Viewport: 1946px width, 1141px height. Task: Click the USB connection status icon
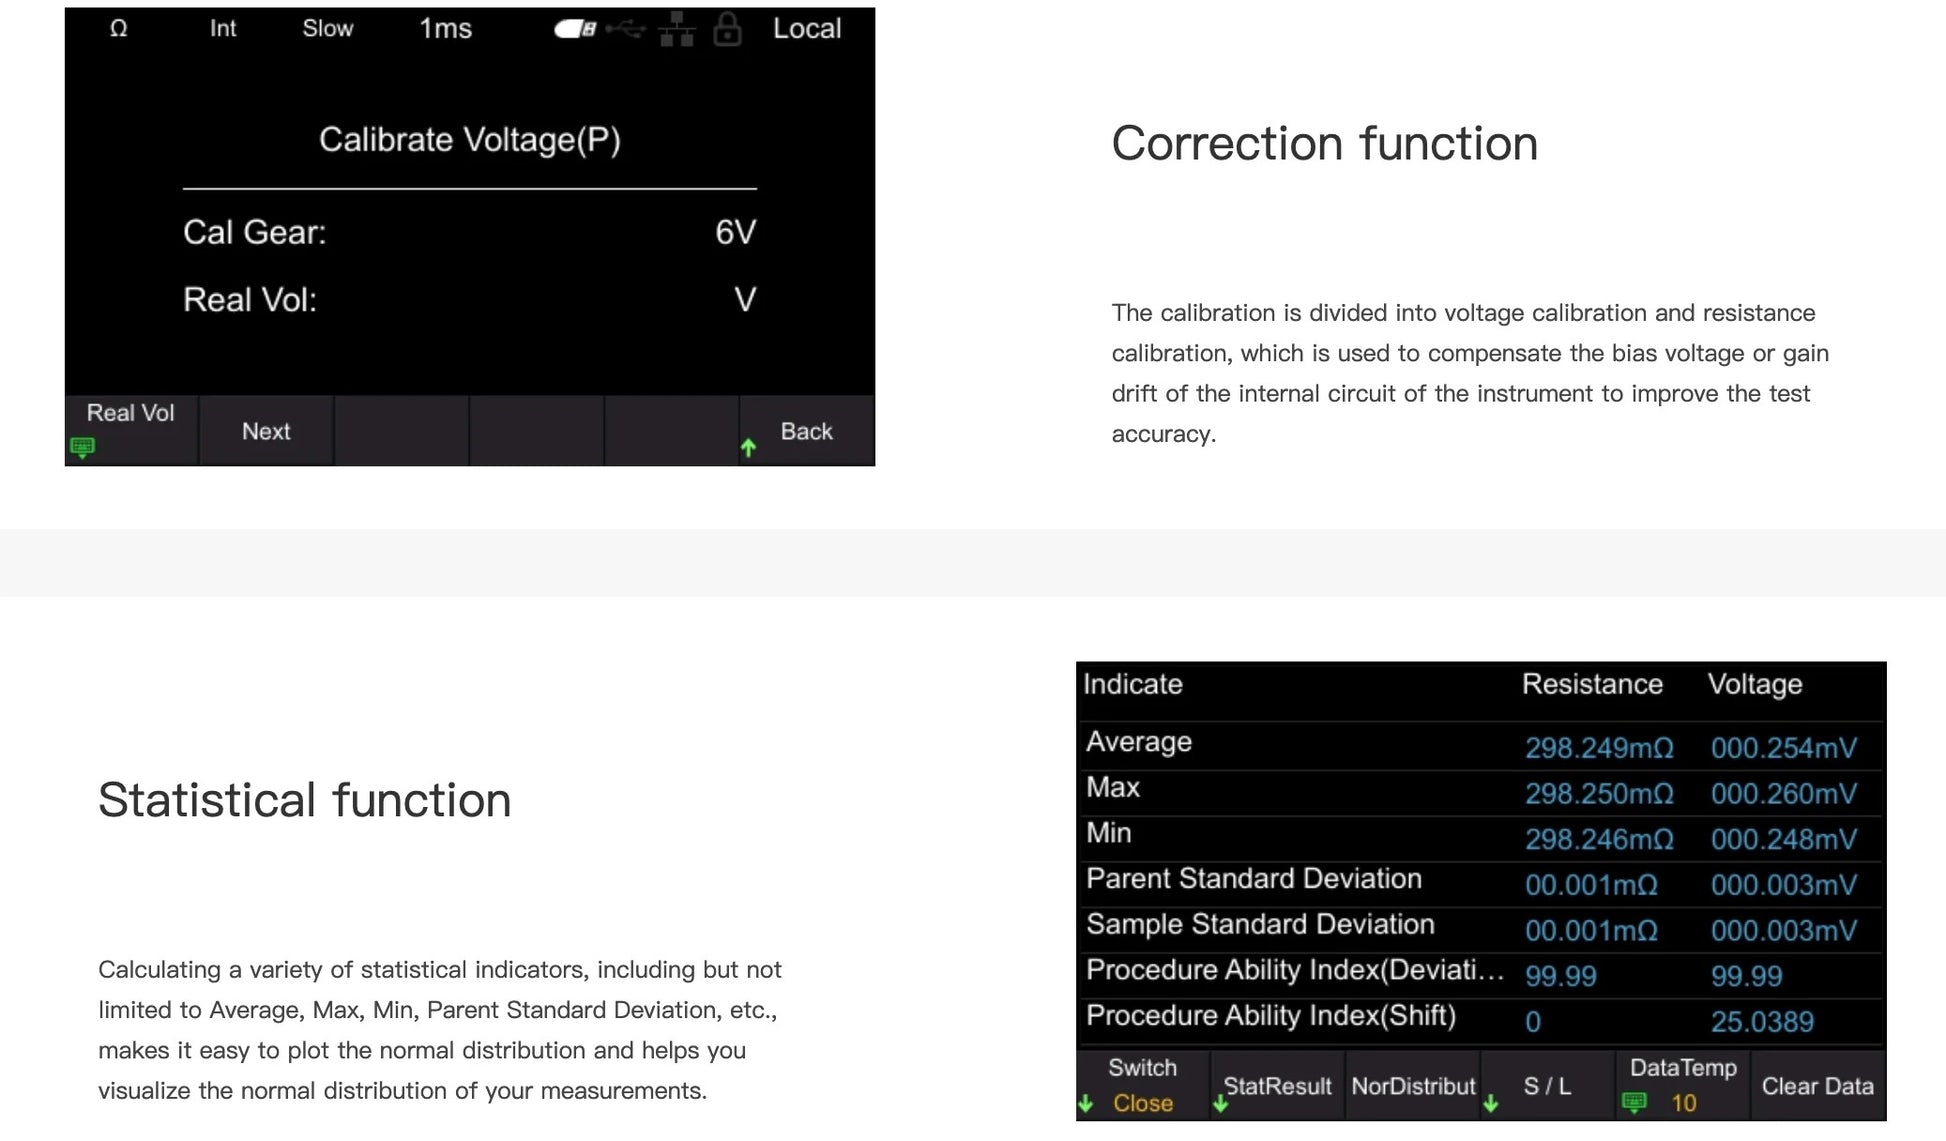627,29
